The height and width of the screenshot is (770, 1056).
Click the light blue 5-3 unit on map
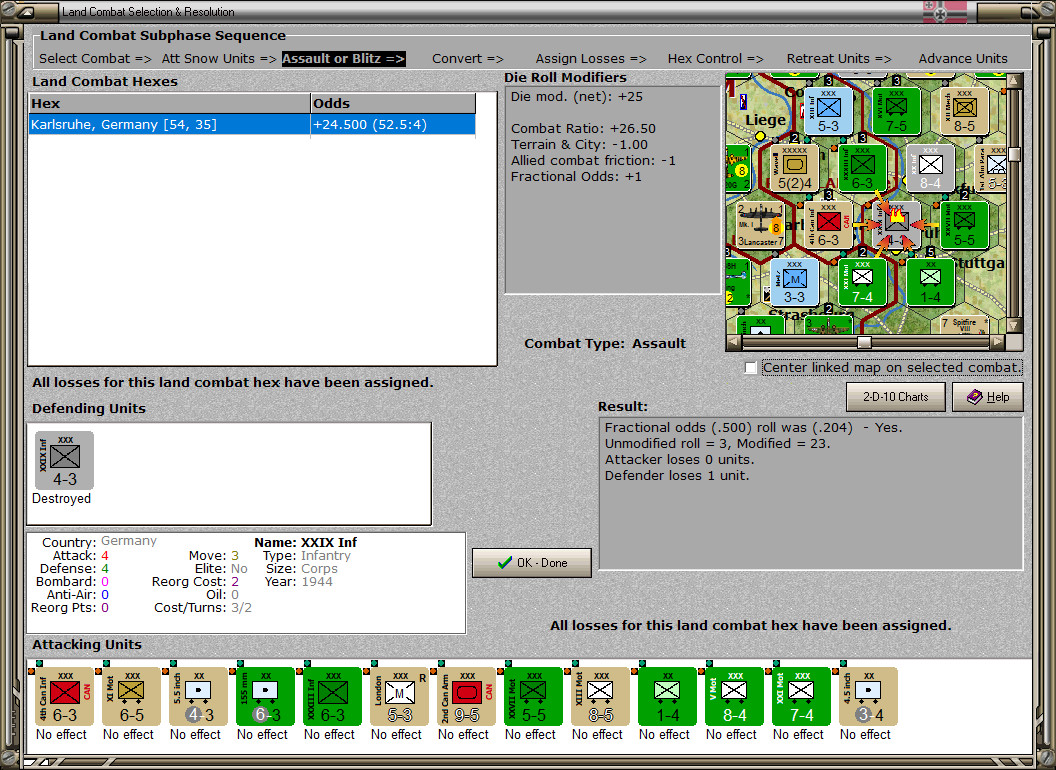click(x=828, y=110)
